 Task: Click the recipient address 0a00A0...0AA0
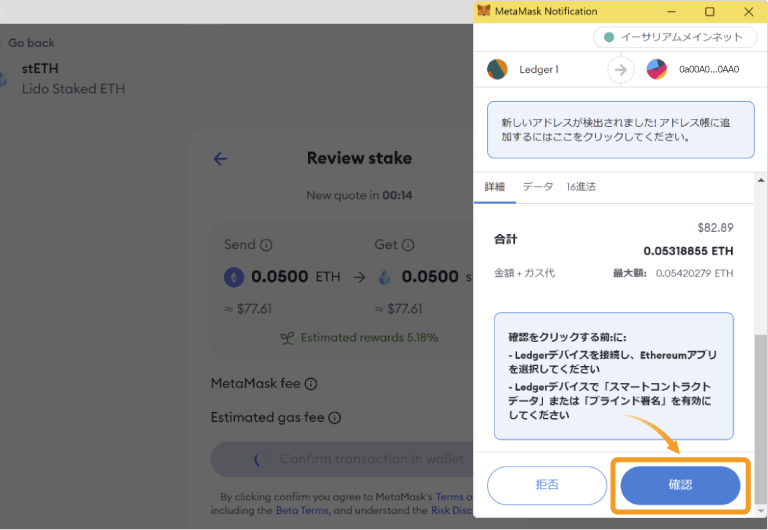click(x=709, y=70)
